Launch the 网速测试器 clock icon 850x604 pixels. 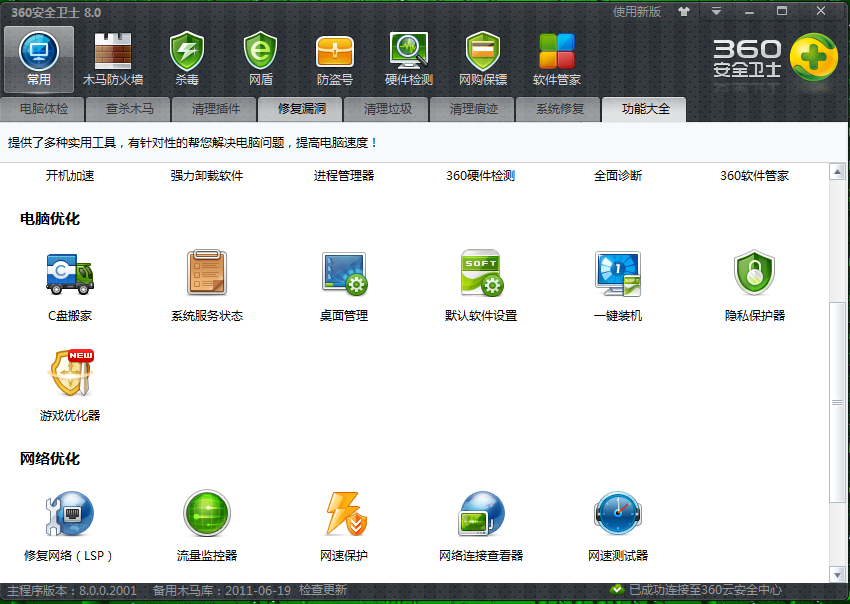click(618, 513)
